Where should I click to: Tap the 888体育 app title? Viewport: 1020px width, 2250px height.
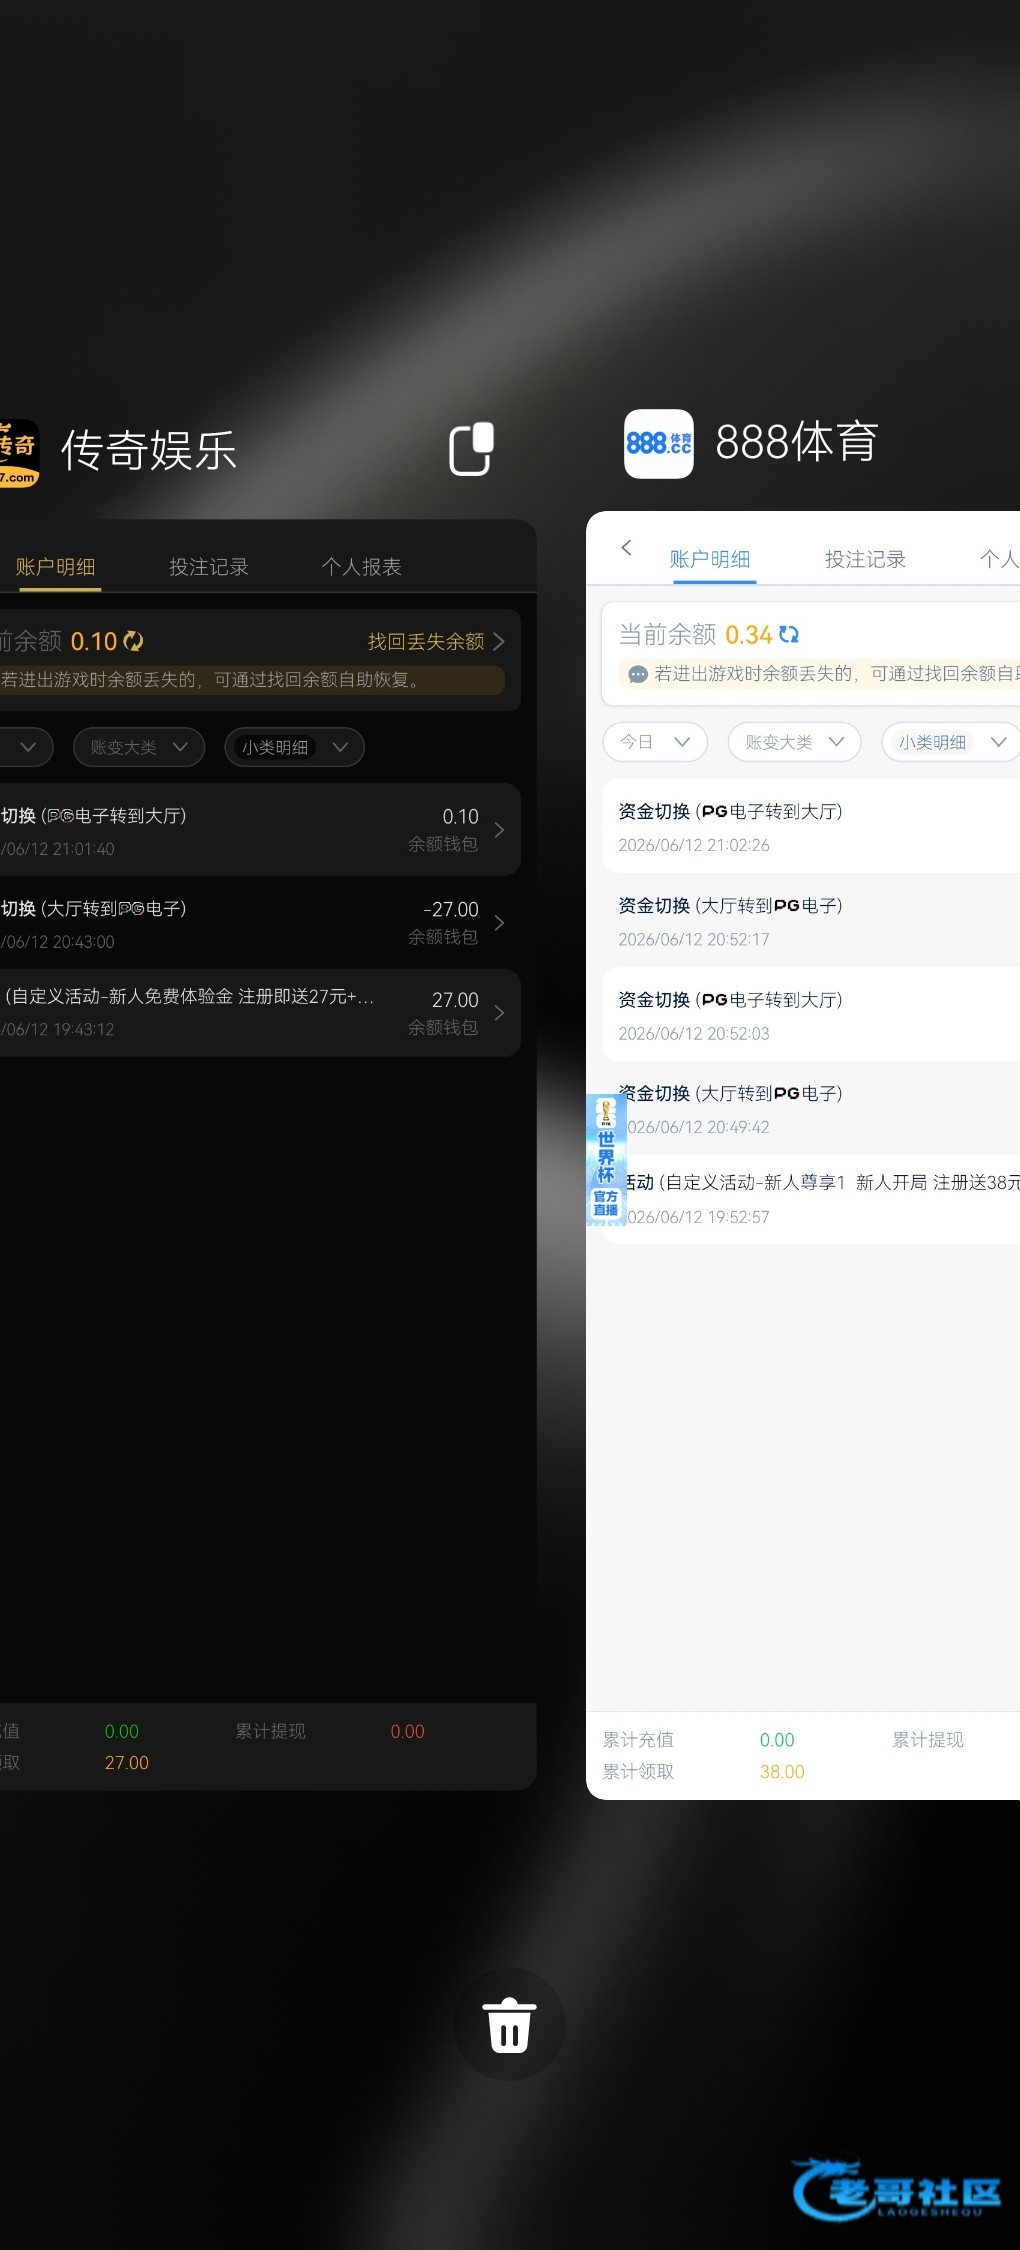click(x=797, y=442)
